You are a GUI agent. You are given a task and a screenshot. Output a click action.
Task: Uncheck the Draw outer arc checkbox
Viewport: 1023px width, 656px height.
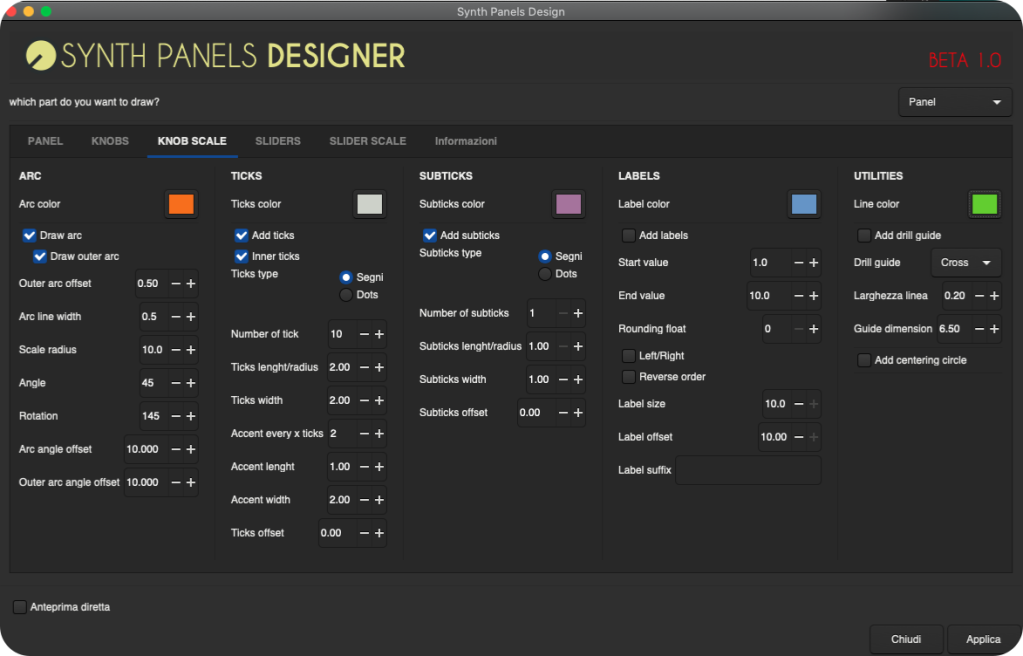(40, 257)
